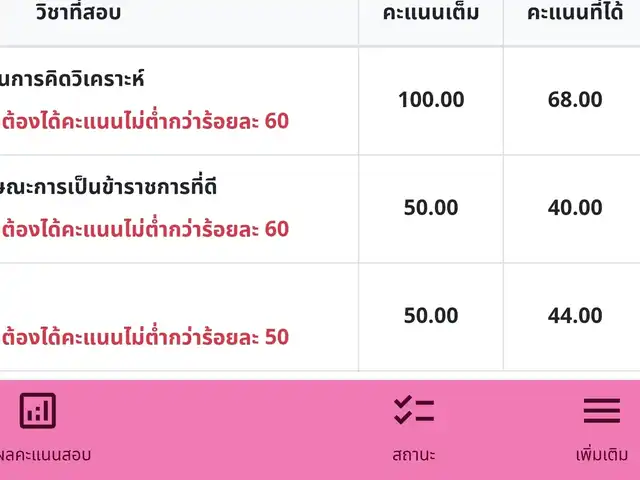Click the red requirement text under การคิดวิเคราะห์
The image size is (640, 480).
tap(145, 121)
